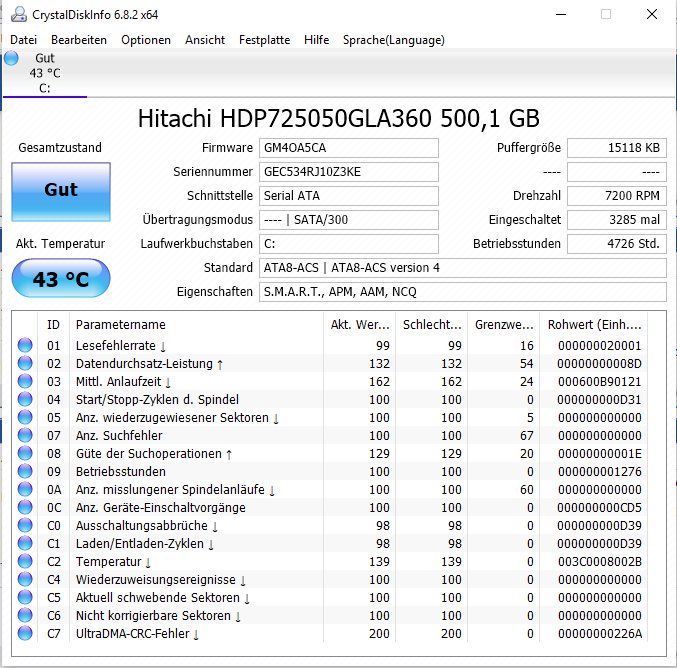Viewport: 677px width, 668px height.
Task: Click current value 200 in UltraDMA row
Action: click(380, 633)
